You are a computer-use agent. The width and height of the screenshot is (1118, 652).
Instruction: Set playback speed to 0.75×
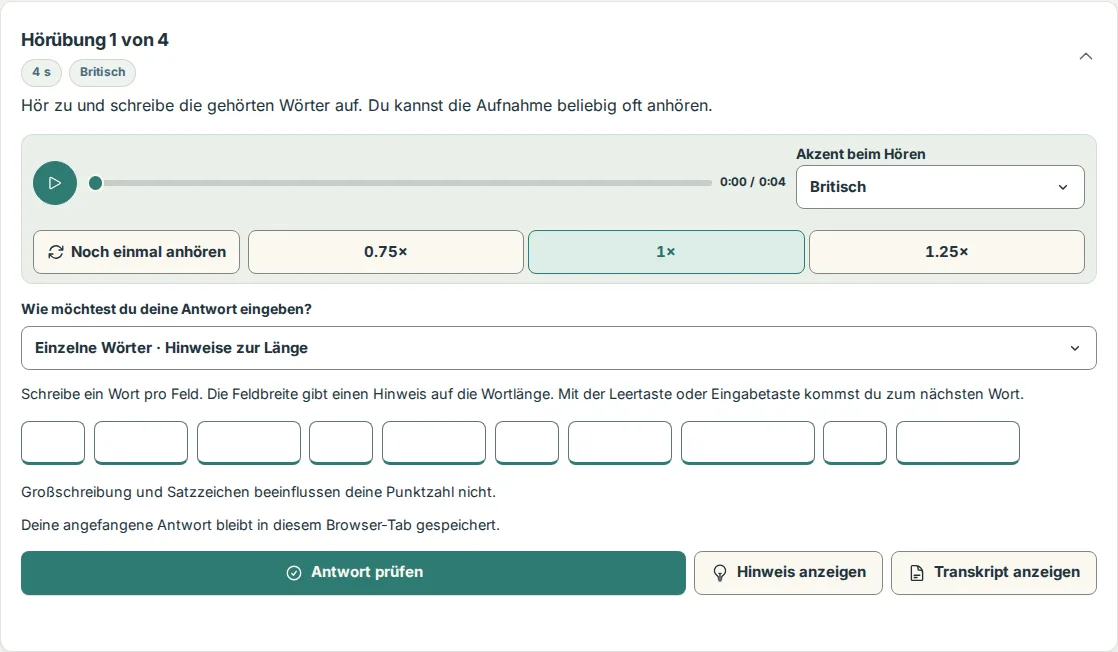pyautogui.click(x=386, y=252)
